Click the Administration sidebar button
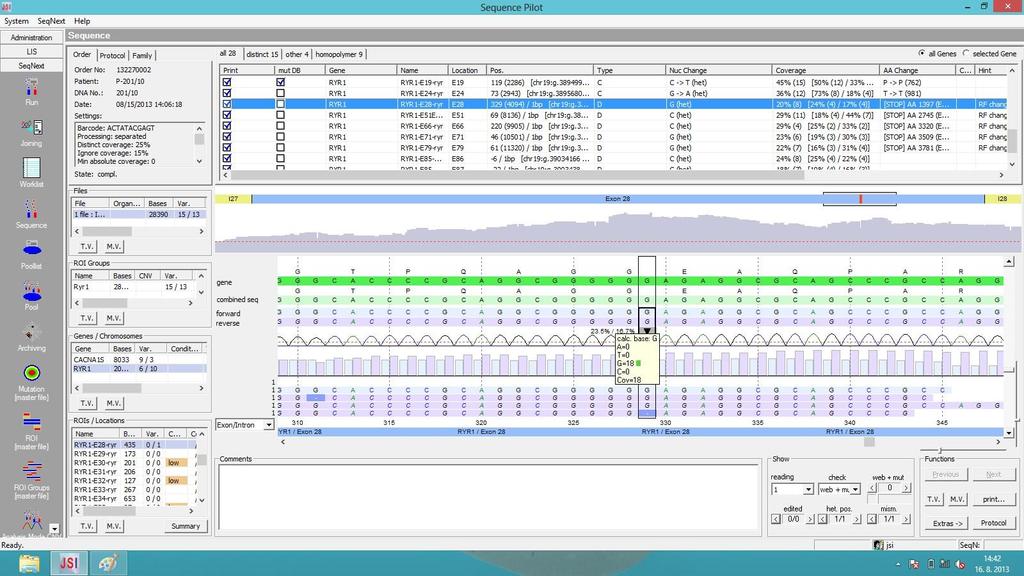Viewport: 1024px width, 576px height. 31,38
